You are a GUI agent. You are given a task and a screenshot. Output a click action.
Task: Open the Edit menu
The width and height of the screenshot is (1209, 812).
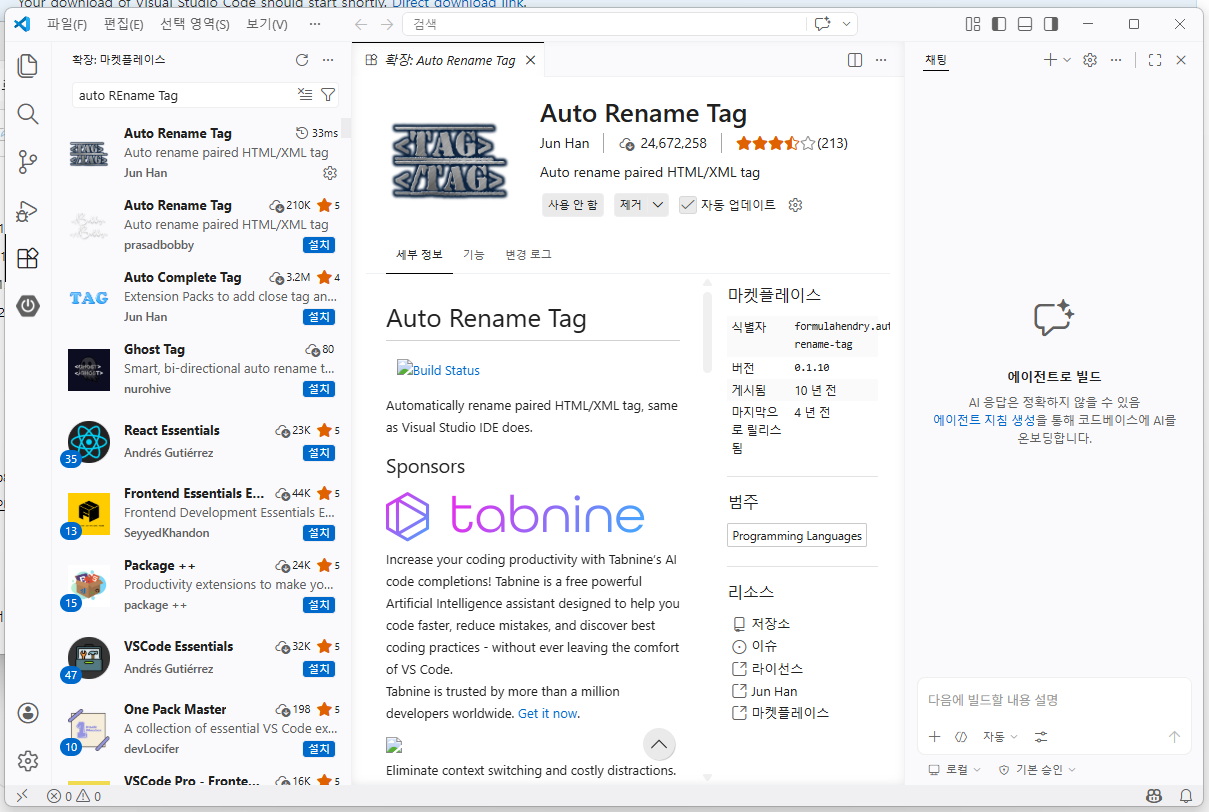124,24
